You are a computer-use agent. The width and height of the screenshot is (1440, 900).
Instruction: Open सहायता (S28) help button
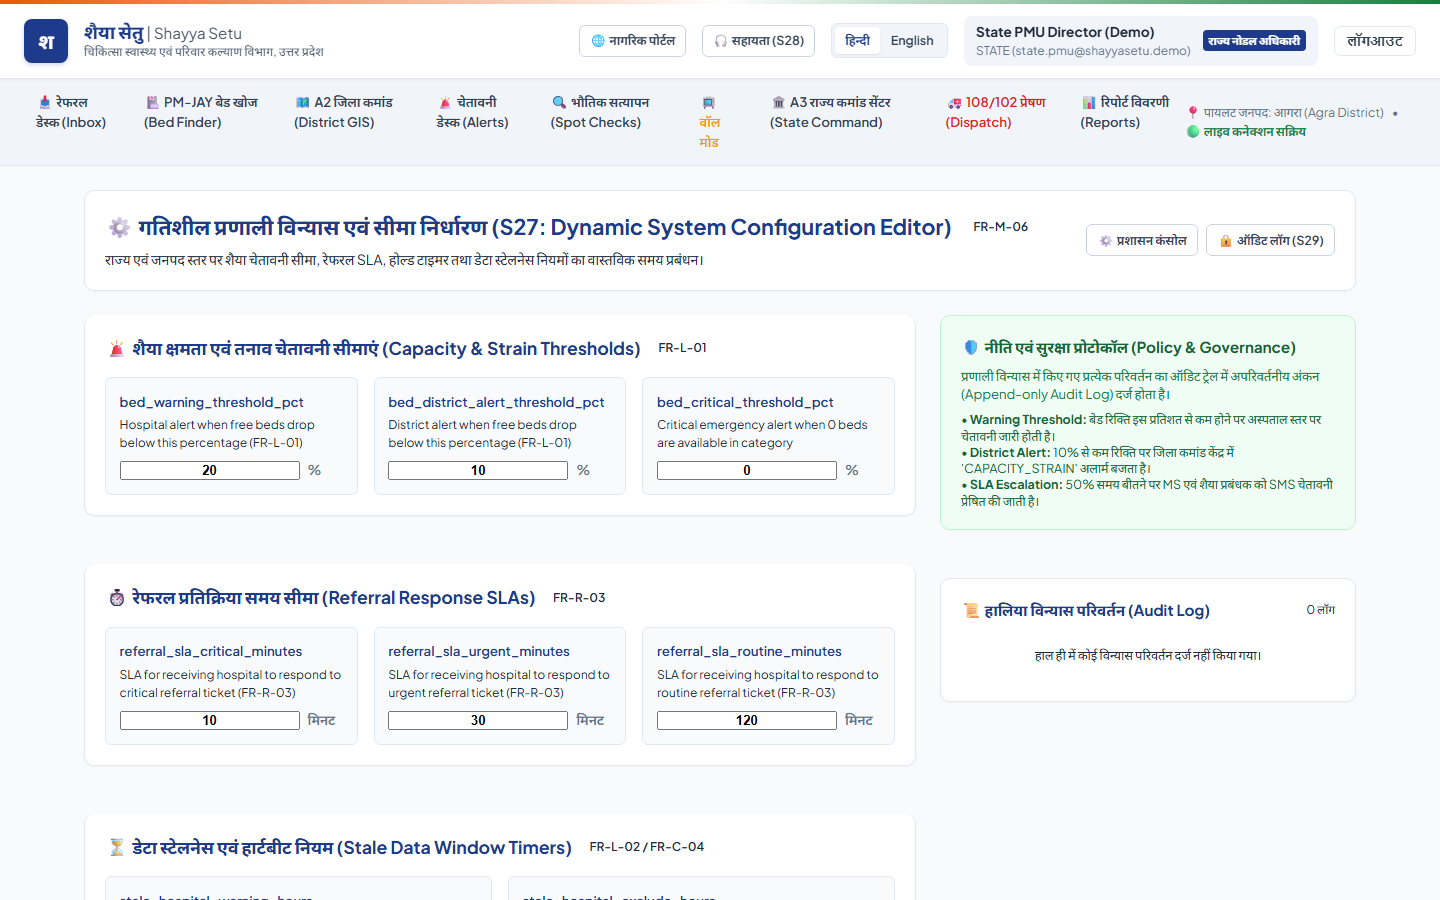pyautogui.click(x=759, y=41)
